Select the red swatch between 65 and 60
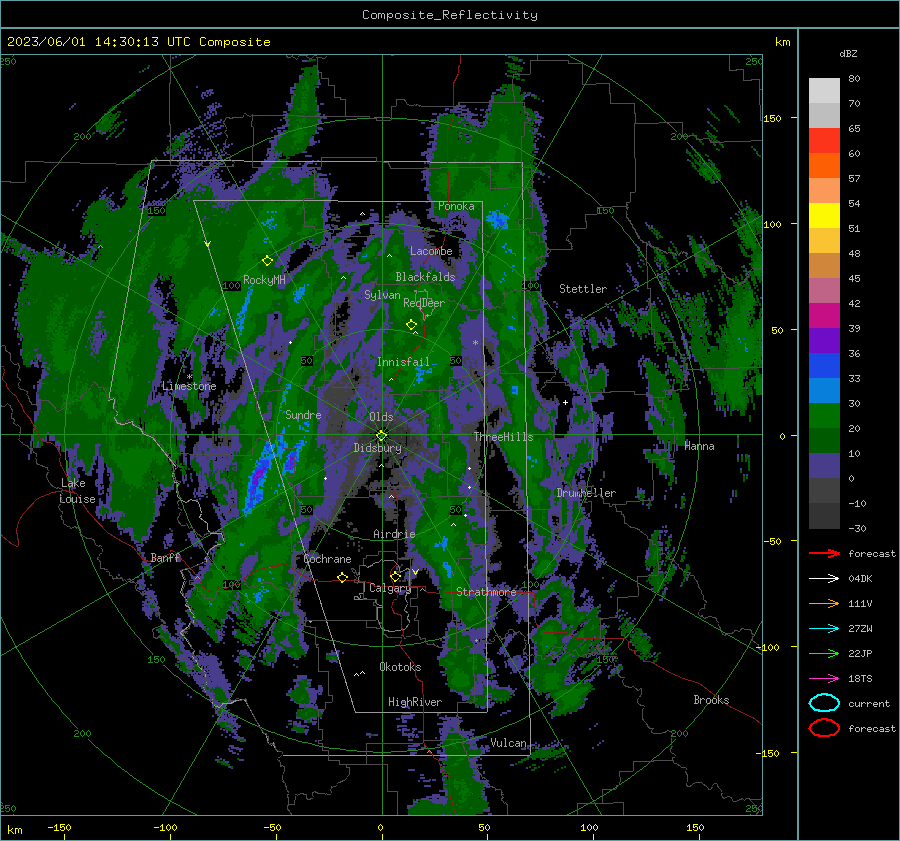 824,140
